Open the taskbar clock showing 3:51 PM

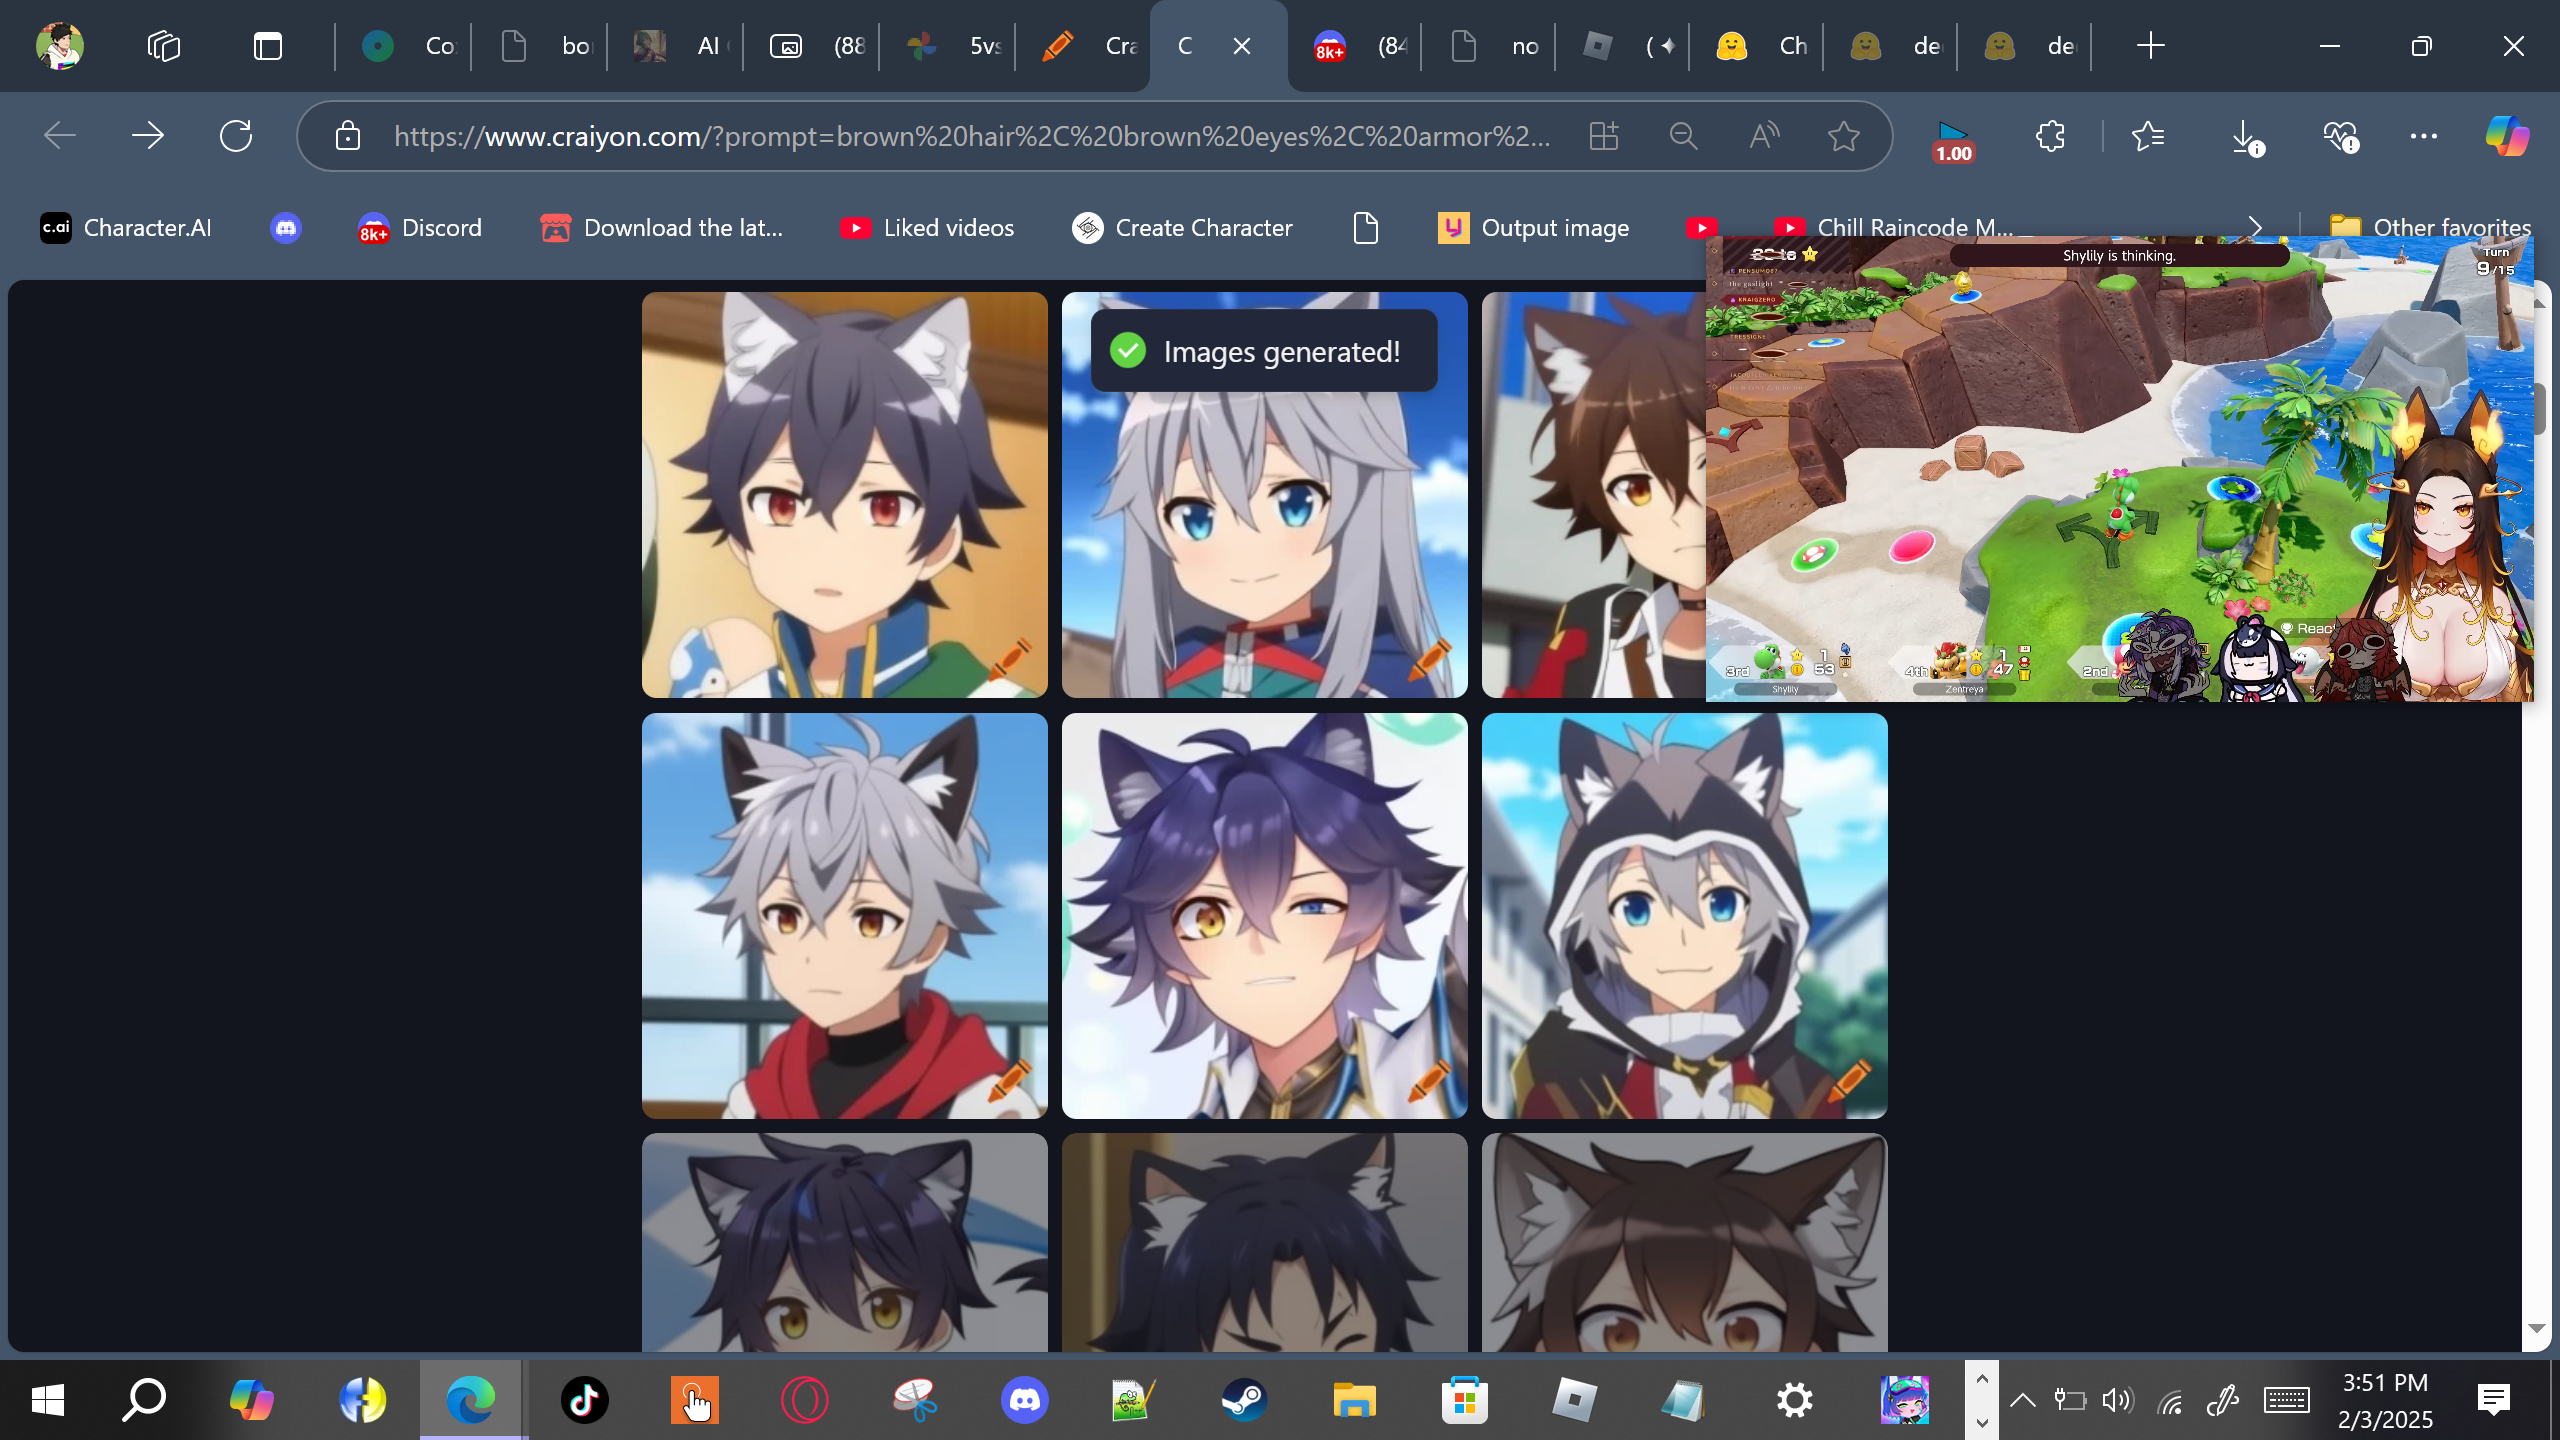point(2385,1400)
